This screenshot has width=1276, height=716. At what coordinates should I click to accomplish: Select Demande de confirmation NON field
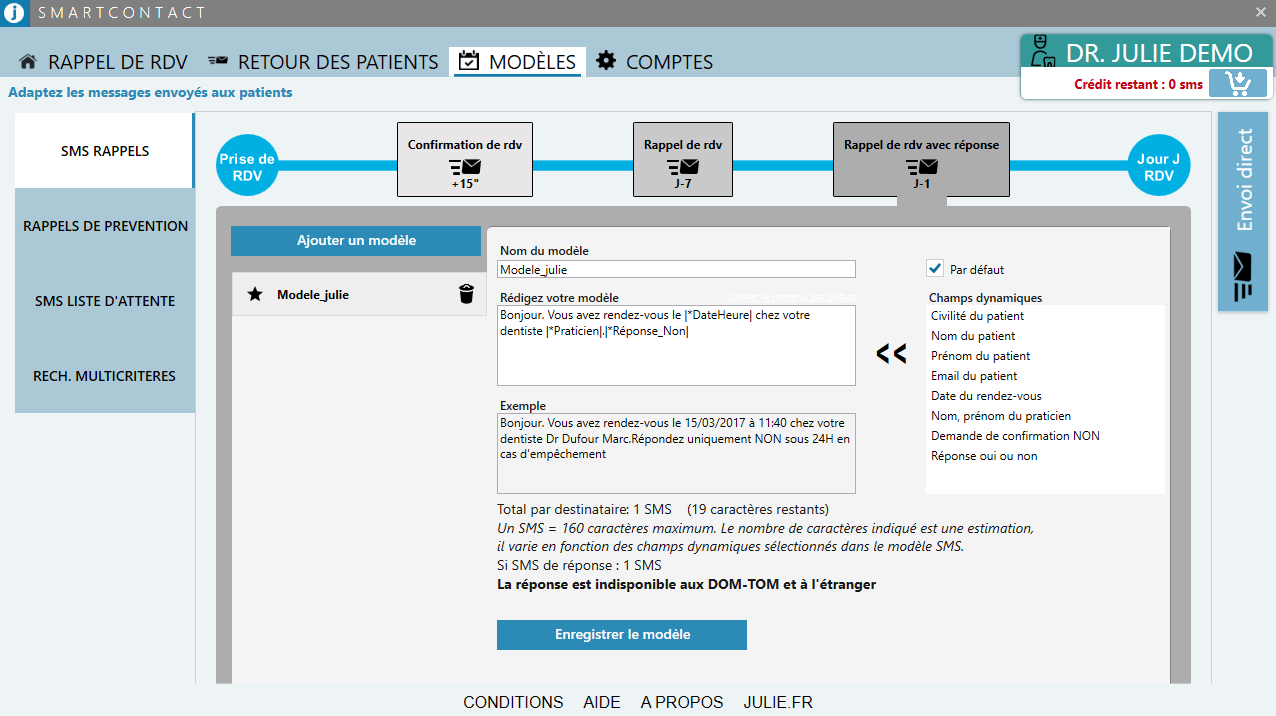pos(1015,436)
